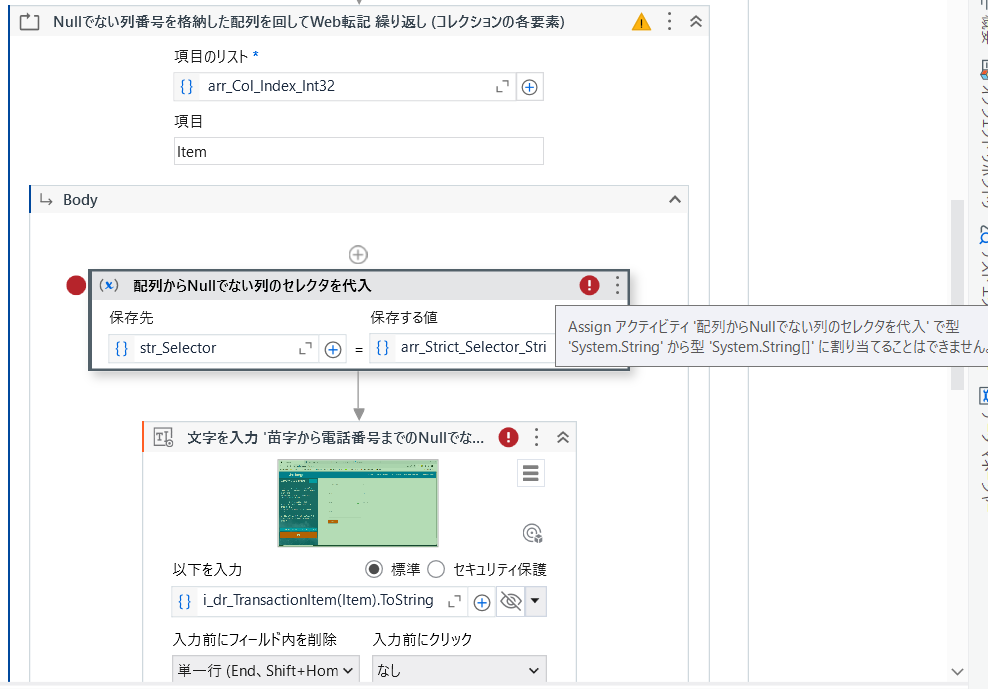Toggle the red breakpoint on Assign activity
Screen dimensions: 988x689
tap(76, 286)
